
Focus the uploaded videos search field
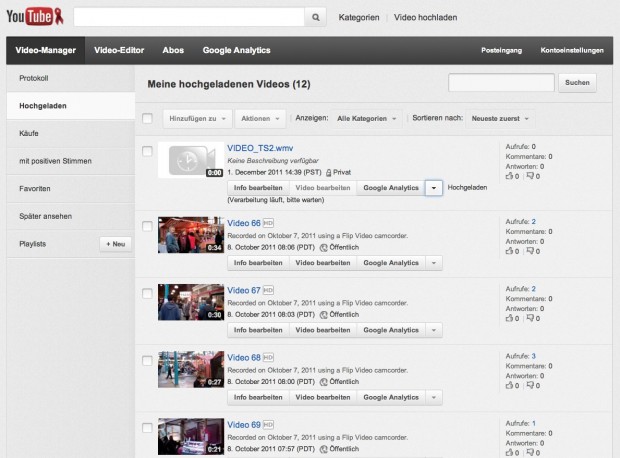pyautogui.click(x=501, y=83)
